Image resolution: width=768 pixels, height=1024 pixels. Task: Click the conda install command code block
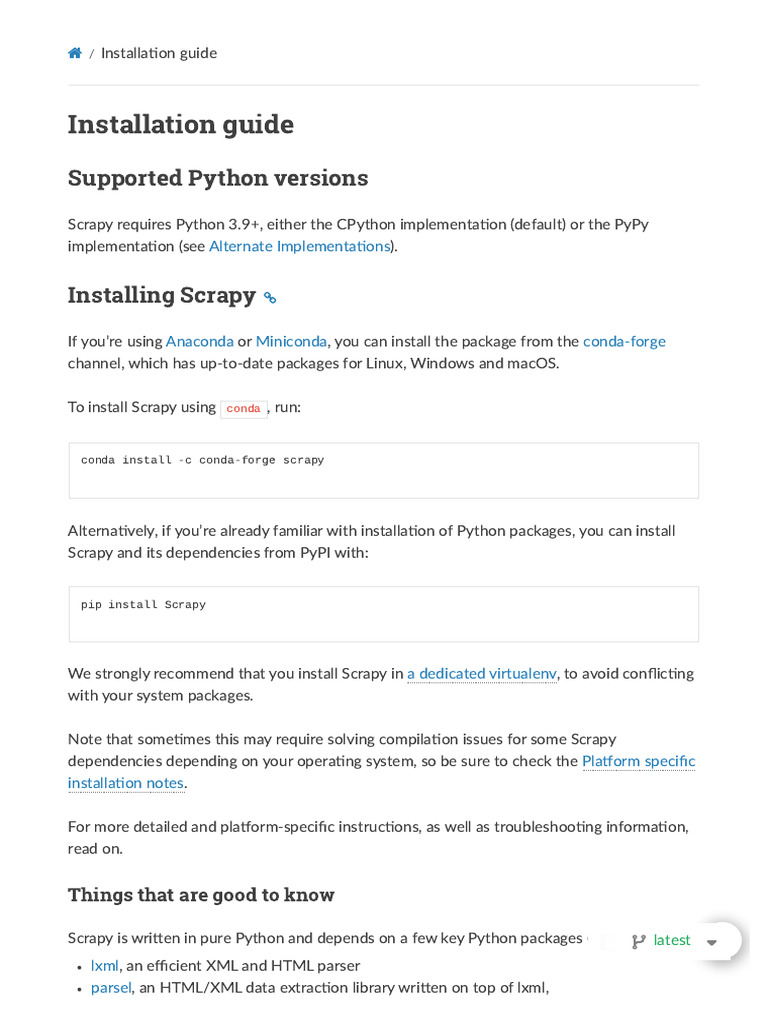pyautogui.click(x=383, y=470)
